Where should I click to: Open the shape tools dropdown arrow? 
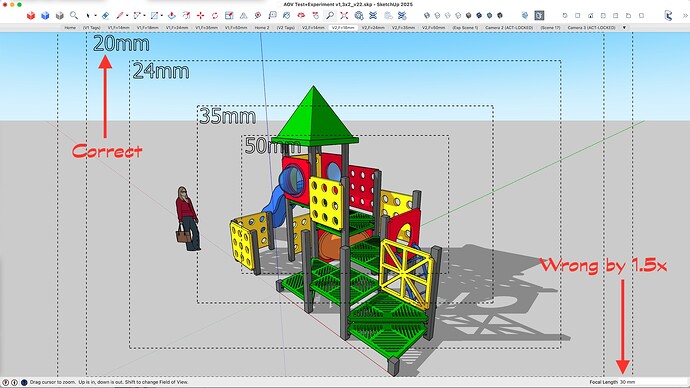pyautogui.click(x=161, y=16)
